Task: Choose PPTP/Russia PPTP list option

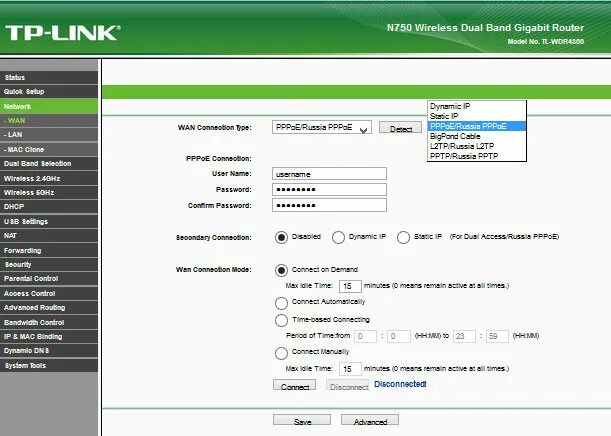Action: click(x=477, y=156)
